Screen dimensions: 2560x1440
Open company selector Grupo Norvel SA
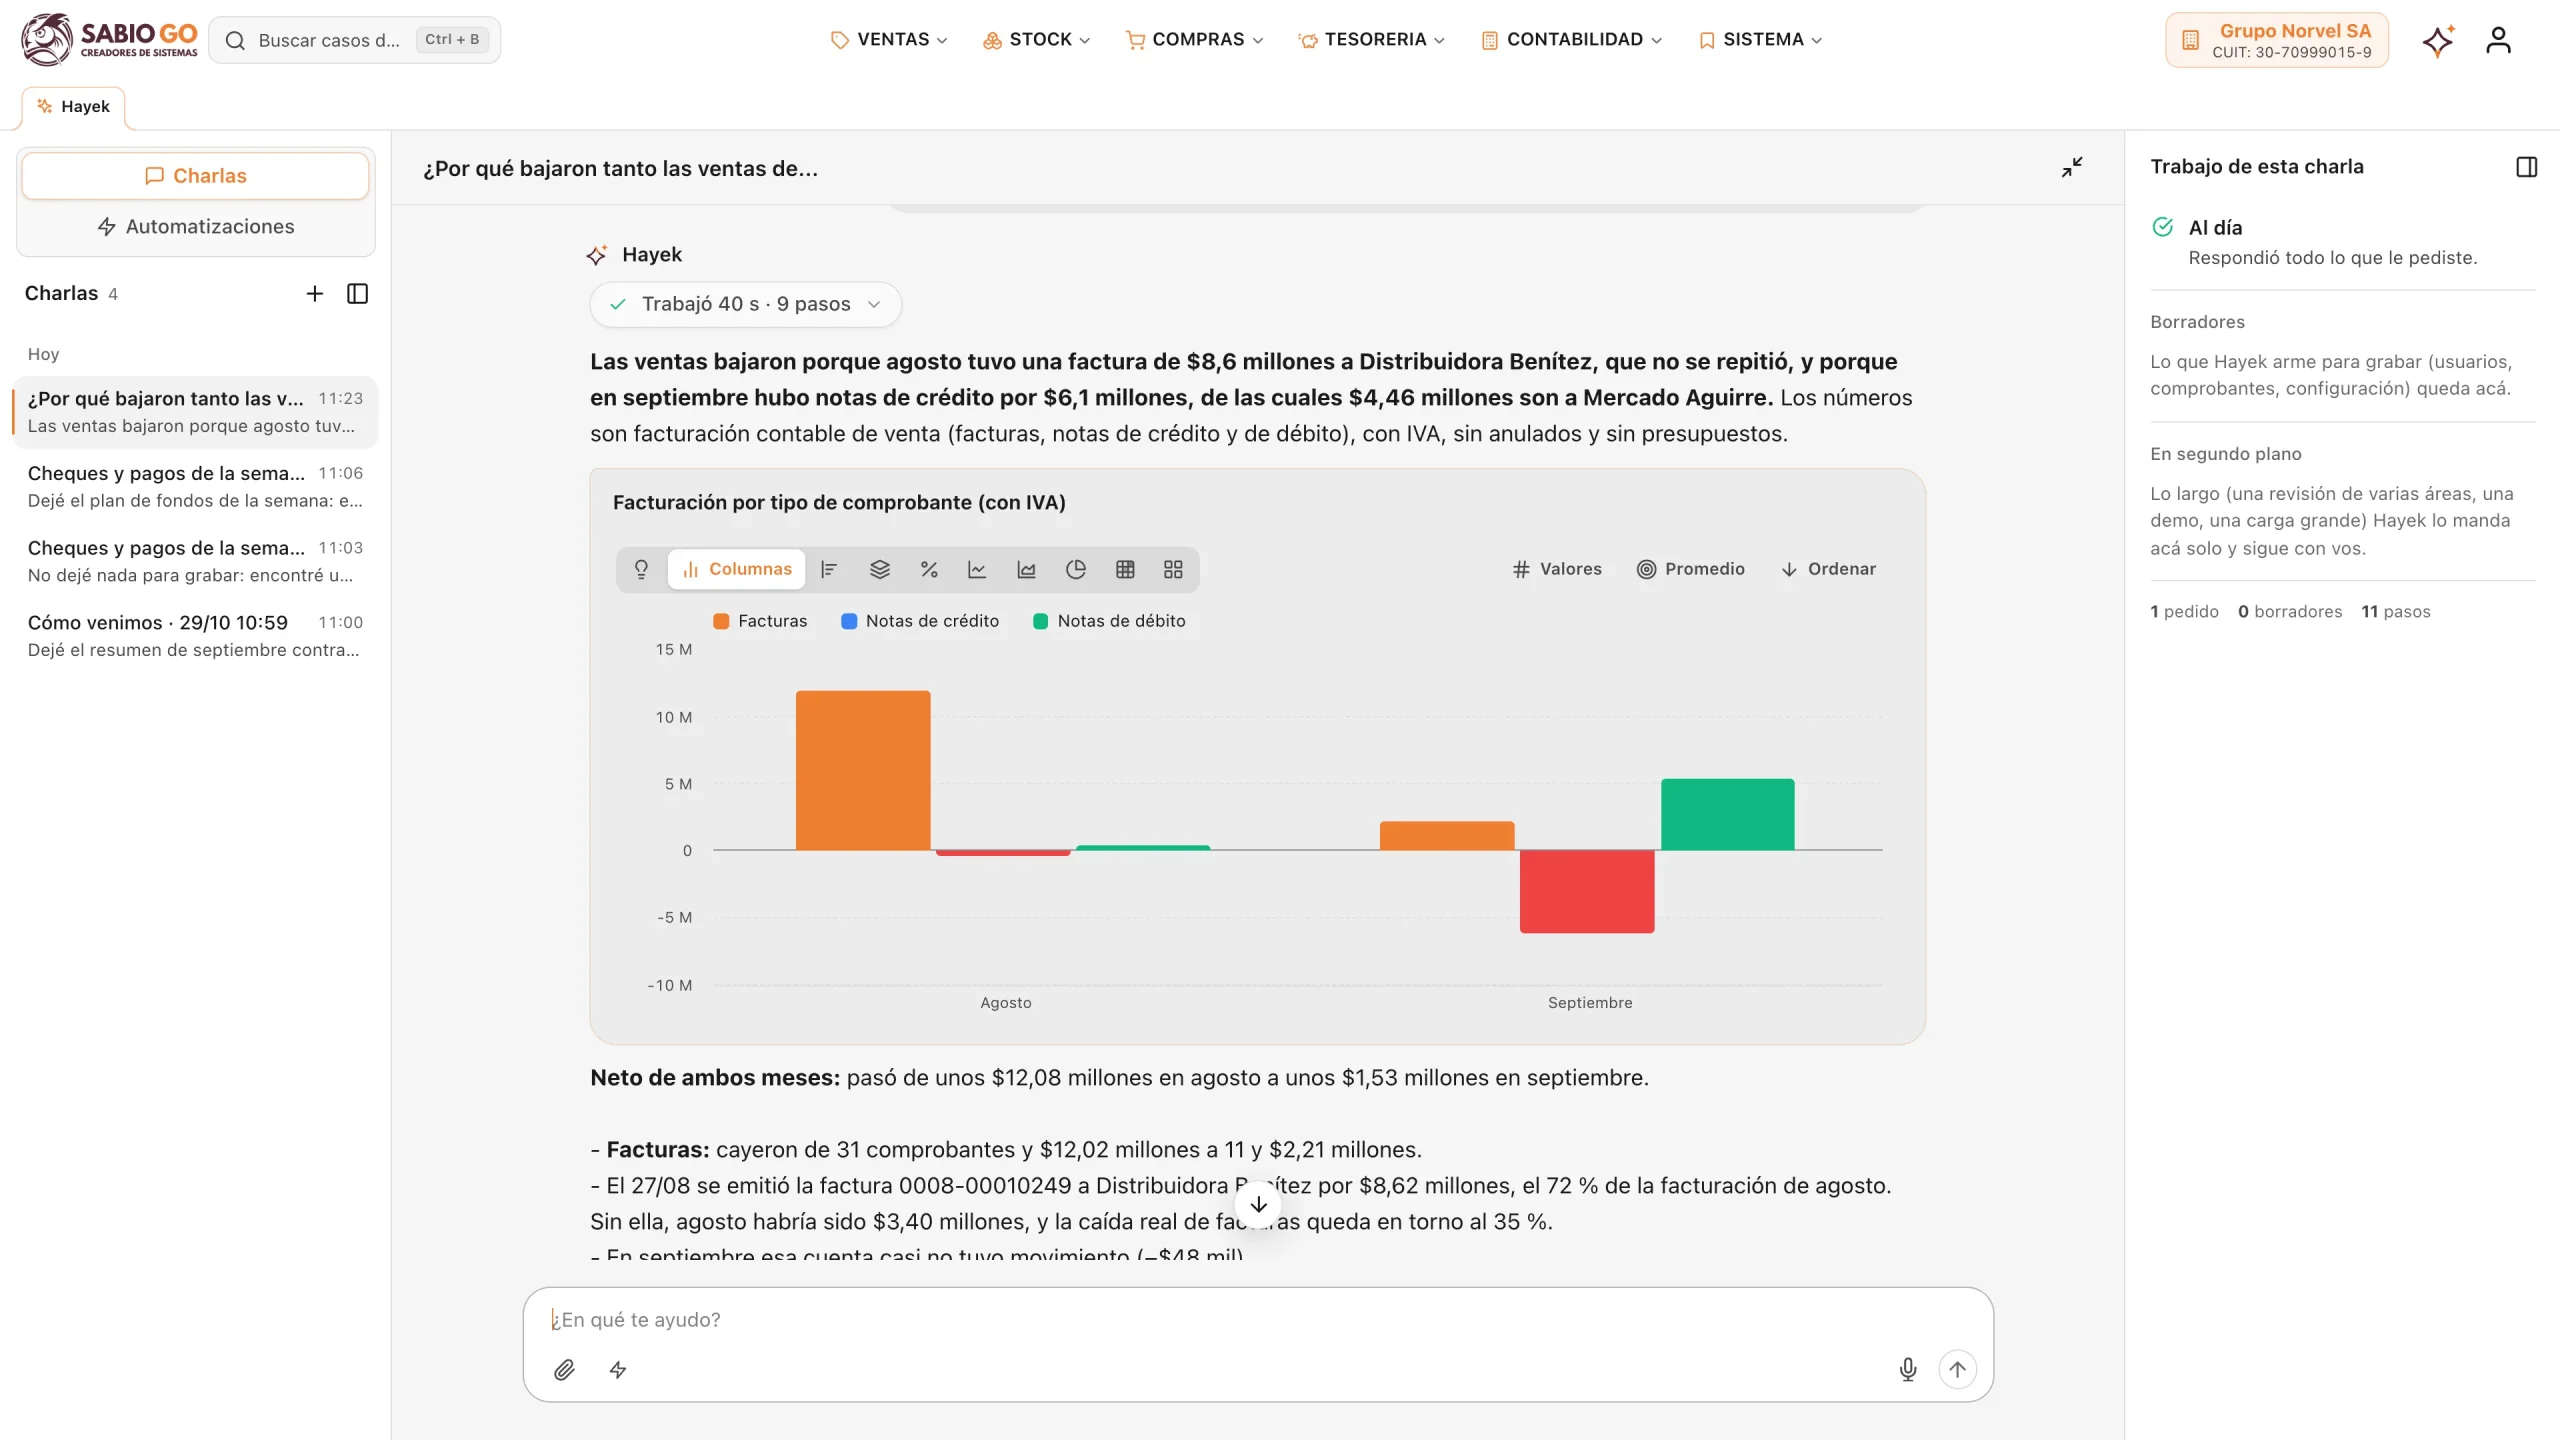tap(2277, 40)
